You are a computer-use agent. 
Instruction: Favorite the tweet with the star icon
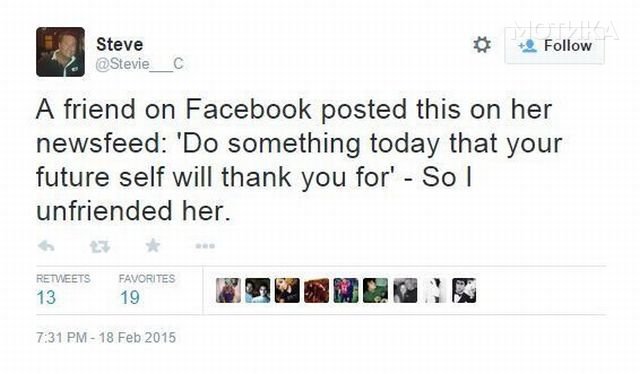point(153,245)
